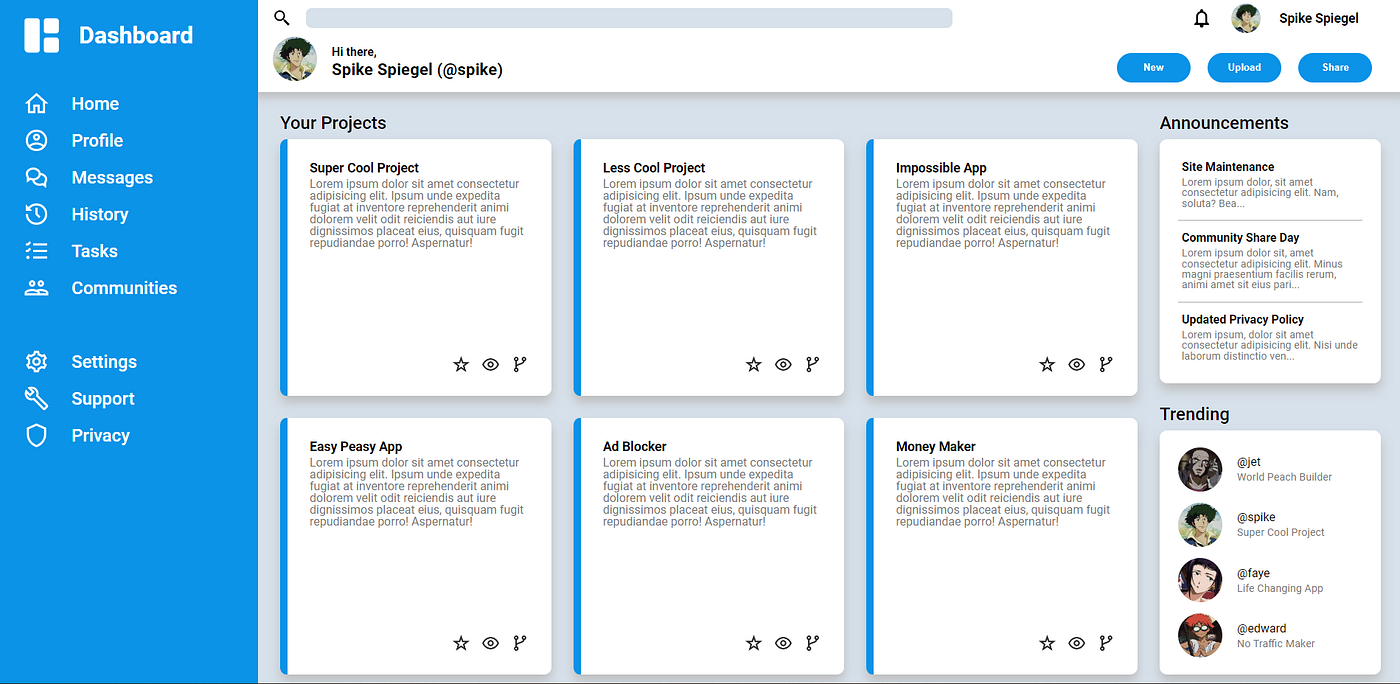The height and width of the screenshot is (684, 1400).
Task: Click the Communities icon
Action: [x=36, y=287]
